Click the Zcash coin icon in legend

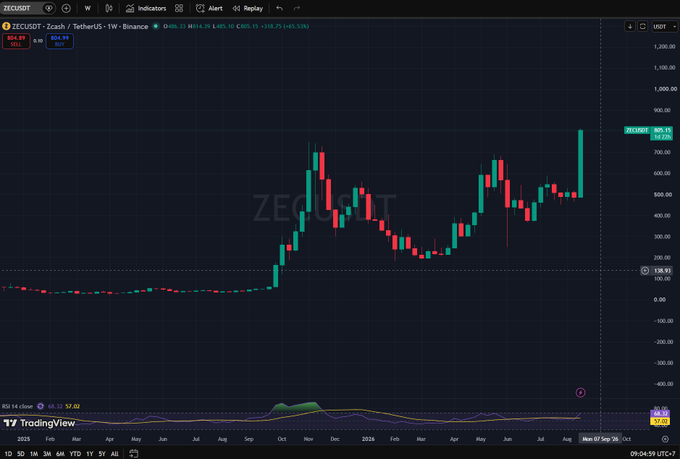click(6, 26)
